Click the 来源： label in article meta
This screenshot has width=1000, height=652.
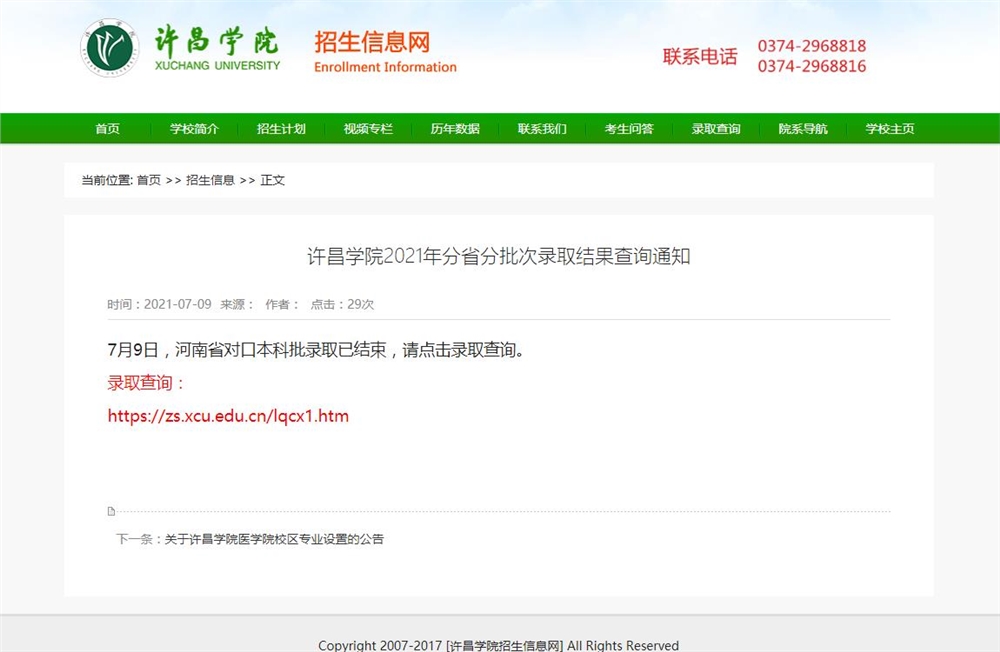(x=237, y=304)
